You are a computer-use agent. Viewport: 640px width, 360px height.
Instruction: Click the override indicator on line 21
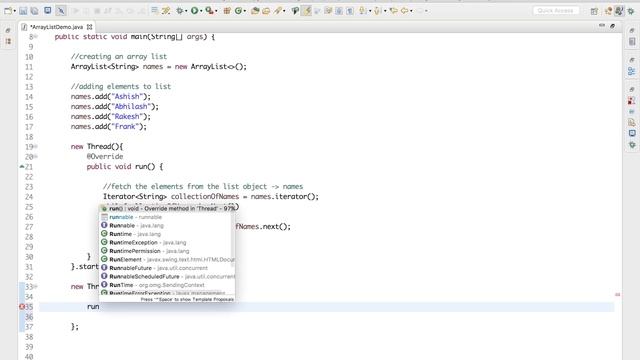[22, 167]
